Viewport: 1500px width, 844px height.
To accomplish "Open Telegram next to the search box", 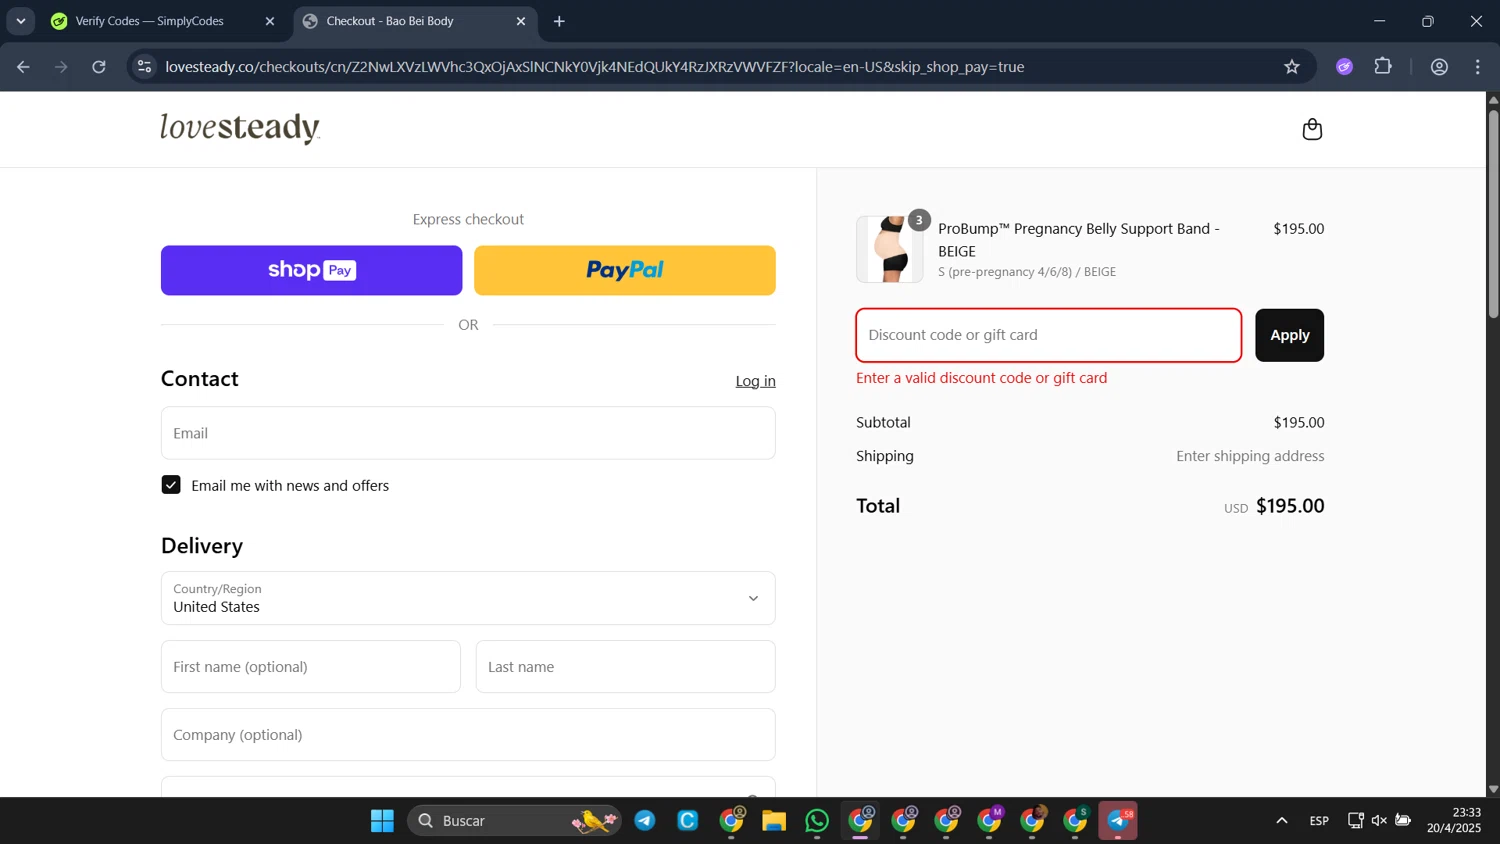I will [645, 821].
